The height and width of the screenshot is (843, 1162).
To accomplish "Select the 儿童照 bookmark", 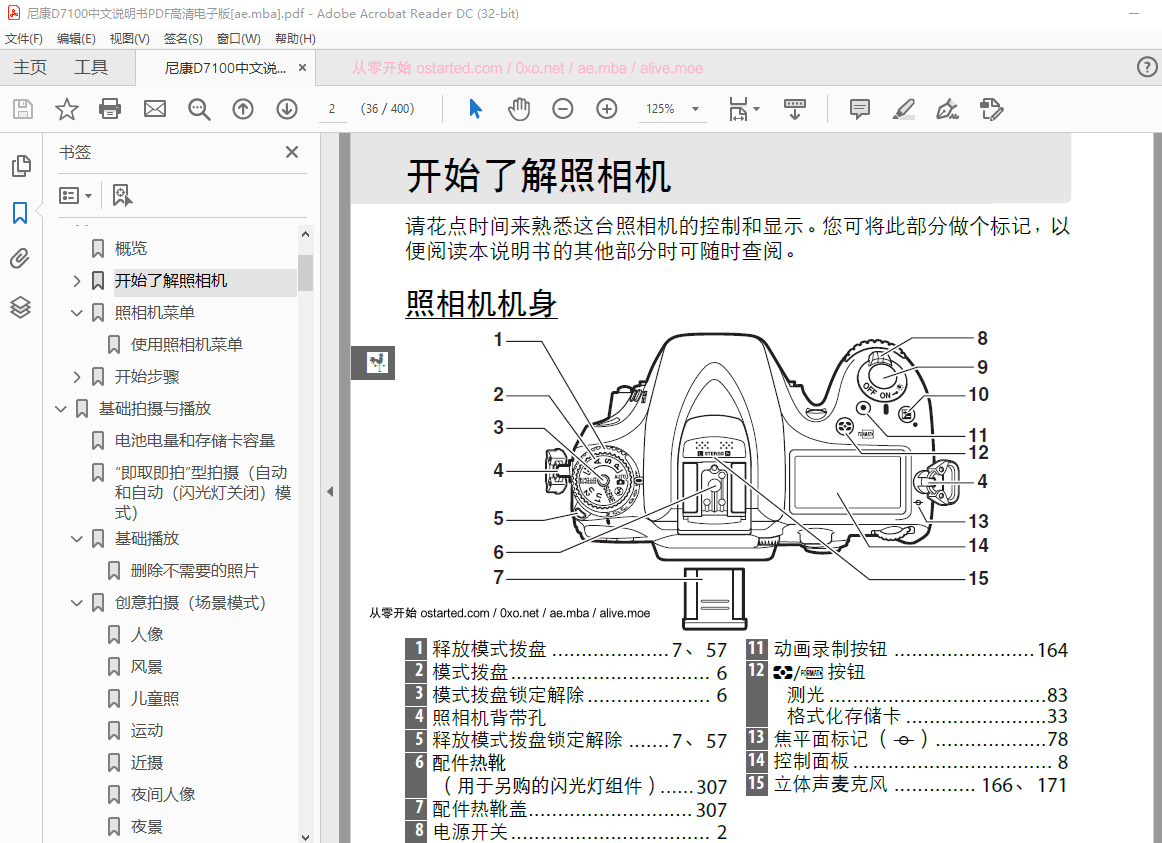I will point(154,699).
